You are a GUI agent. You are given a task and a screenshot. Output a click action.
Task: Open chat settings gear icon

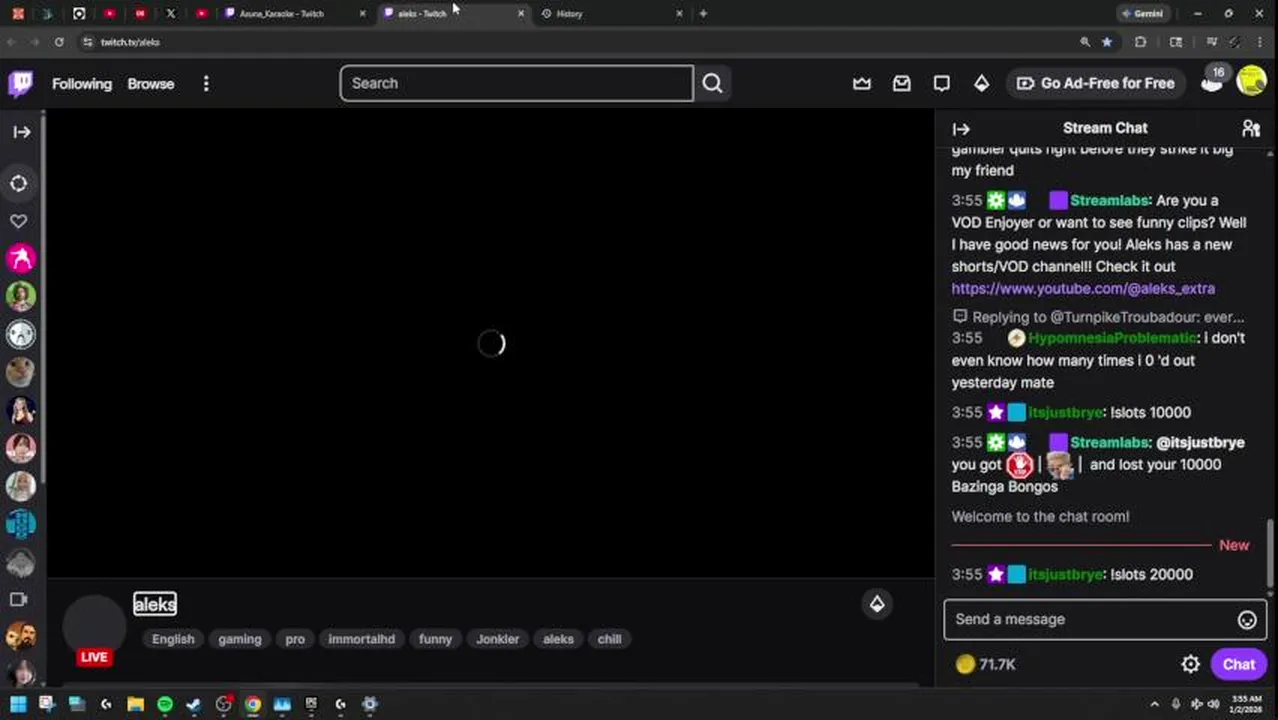pyautogui.click(x=1190, y=664)
